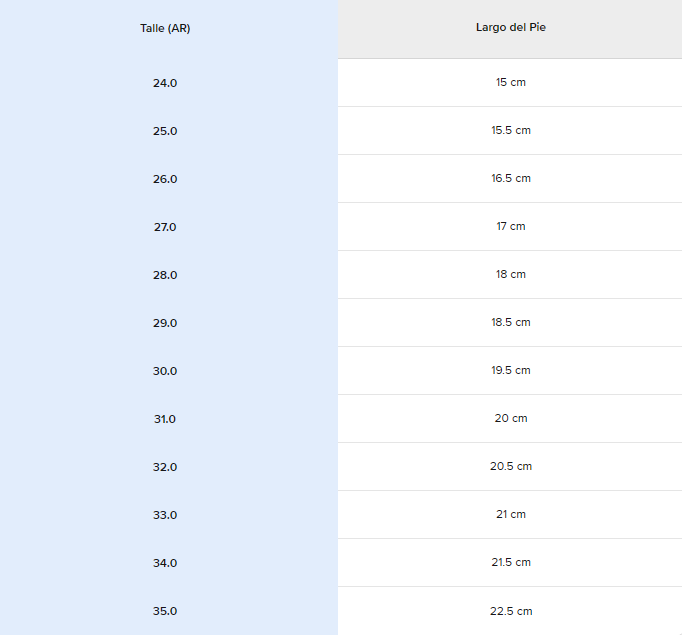Select size 24.0 in the table
The height and width of the screenshot is (635, 682).
pos(165,83)
